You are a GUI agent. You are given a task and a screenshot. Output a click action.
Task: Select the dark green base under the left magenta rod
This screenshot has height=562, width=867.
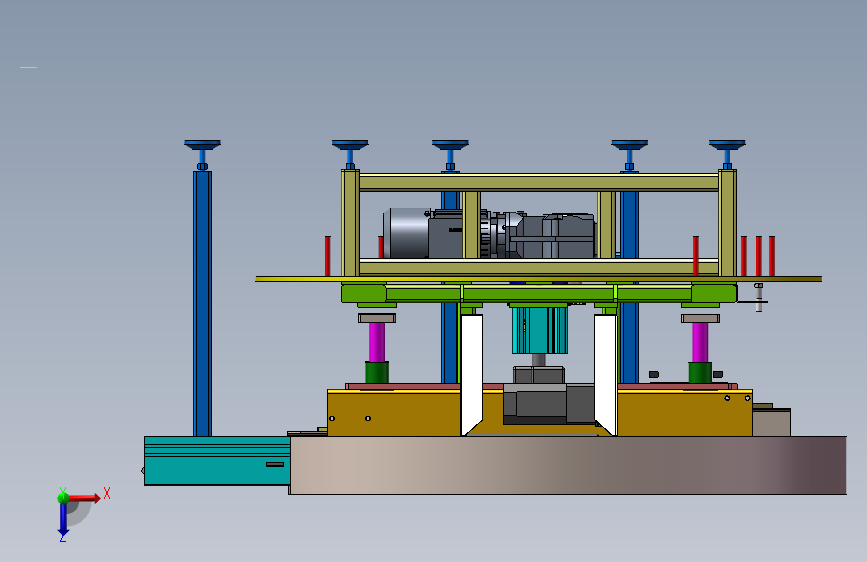377,372
